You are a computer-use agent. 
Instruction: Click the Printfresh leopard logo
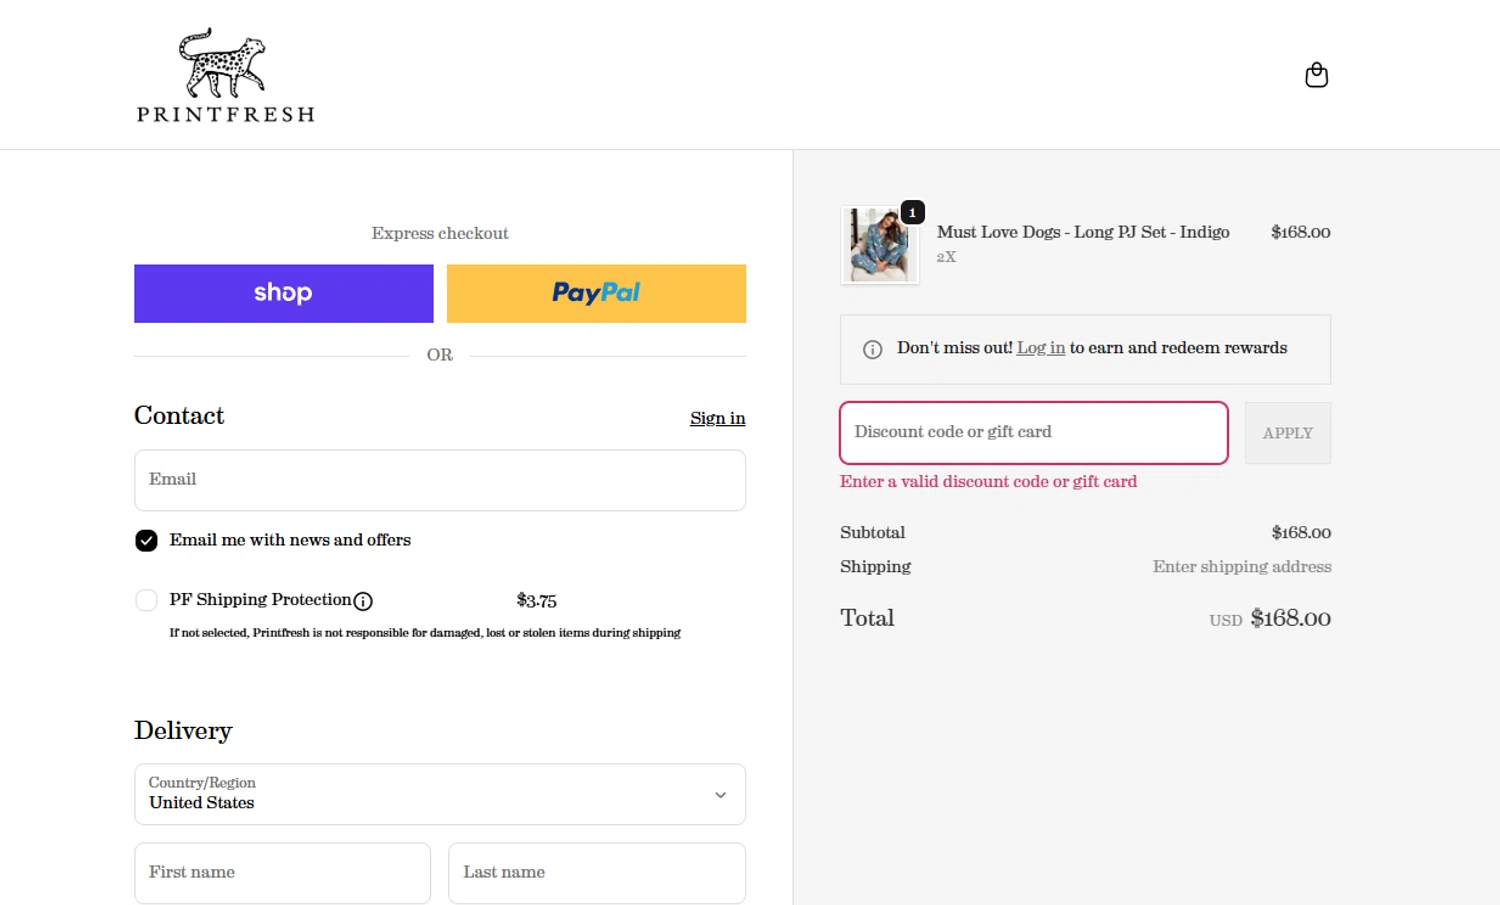[225, 75]
